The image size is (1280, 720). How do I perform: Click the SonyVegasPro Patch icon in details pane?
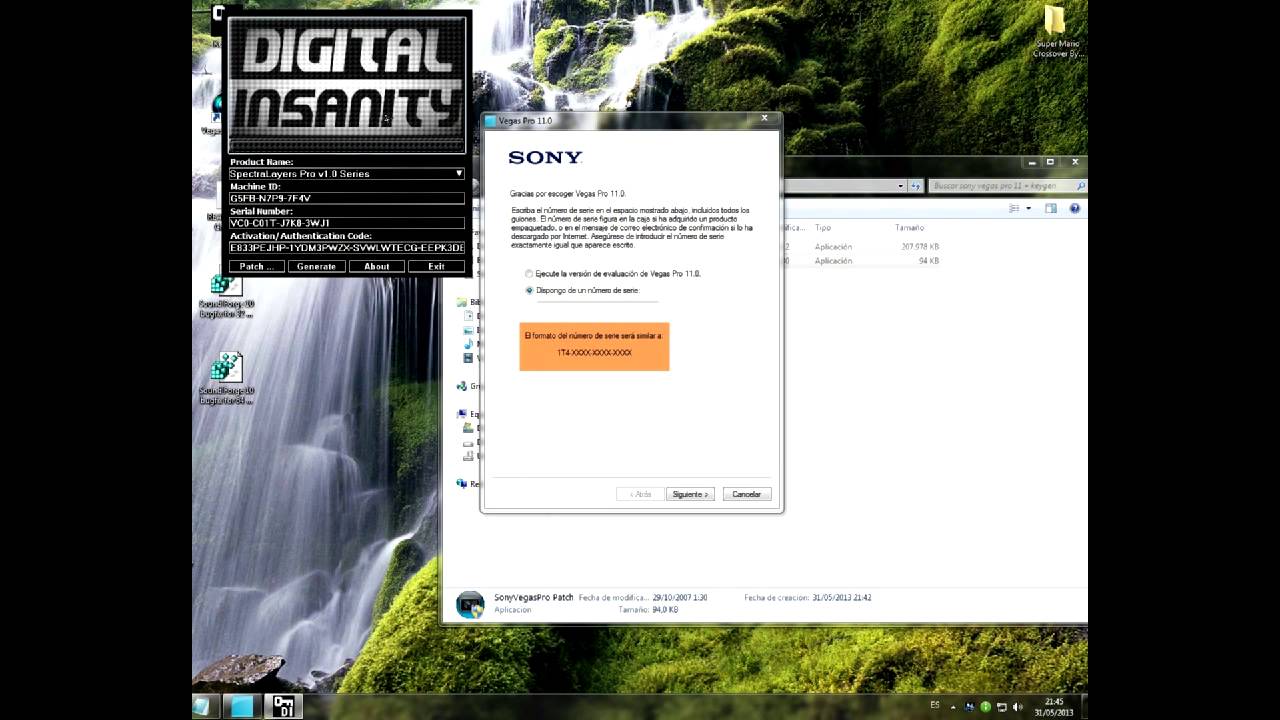click(470, 604)
